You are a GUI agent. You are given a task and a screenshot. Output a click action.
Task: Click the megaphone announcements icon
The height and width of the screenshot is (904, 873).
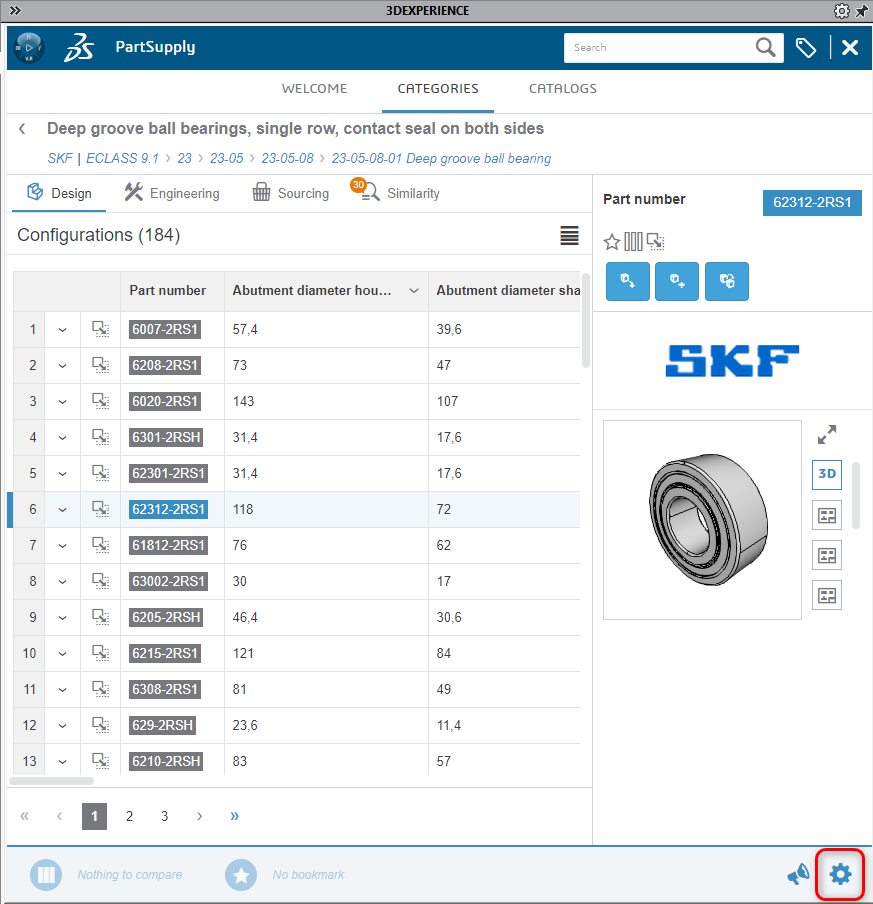(799, 874)
